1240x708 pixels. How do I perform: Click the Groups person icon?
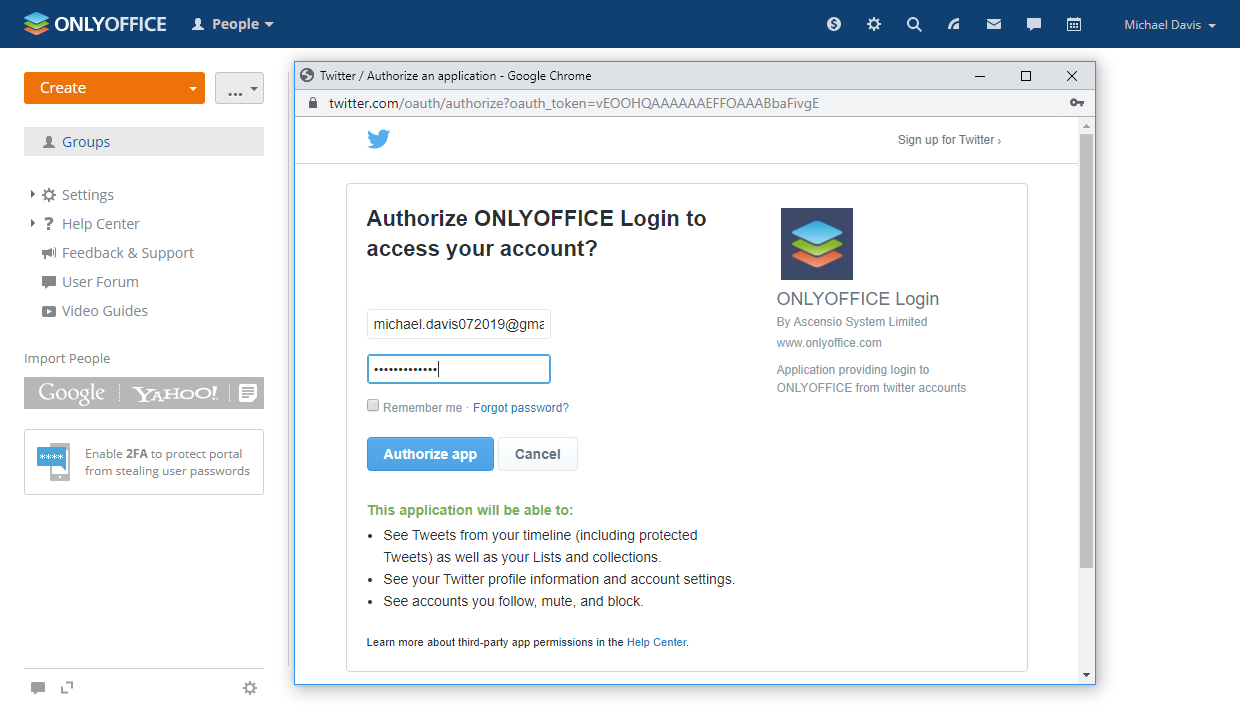(49, 142)
